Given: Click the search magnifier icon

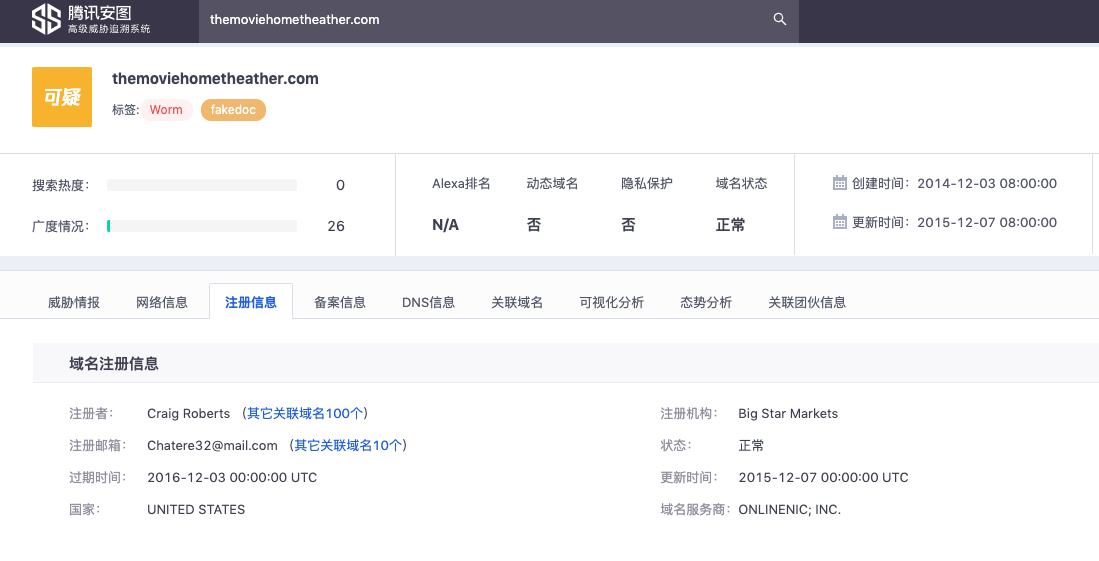Looking at the screenshot, I should tap(780, 19).
